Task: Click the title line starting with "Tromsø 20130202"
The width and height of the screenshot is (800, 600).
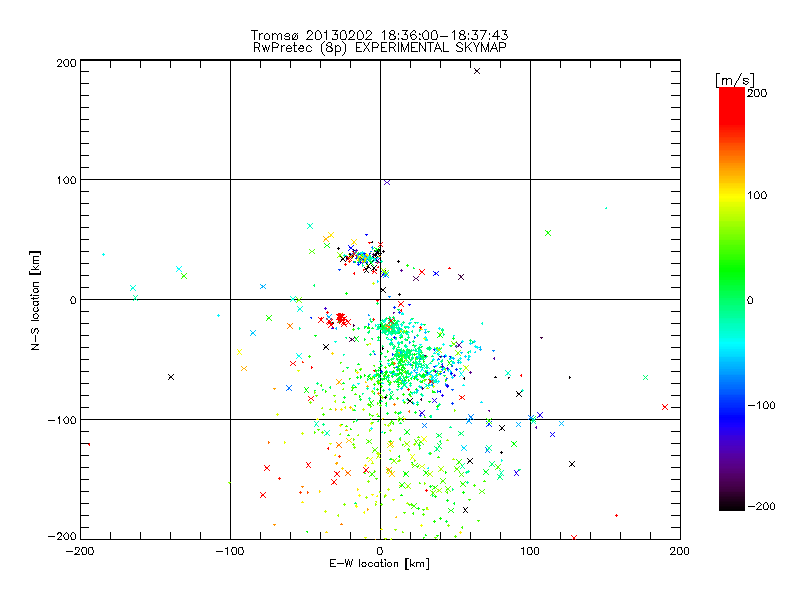Action: 380,35
